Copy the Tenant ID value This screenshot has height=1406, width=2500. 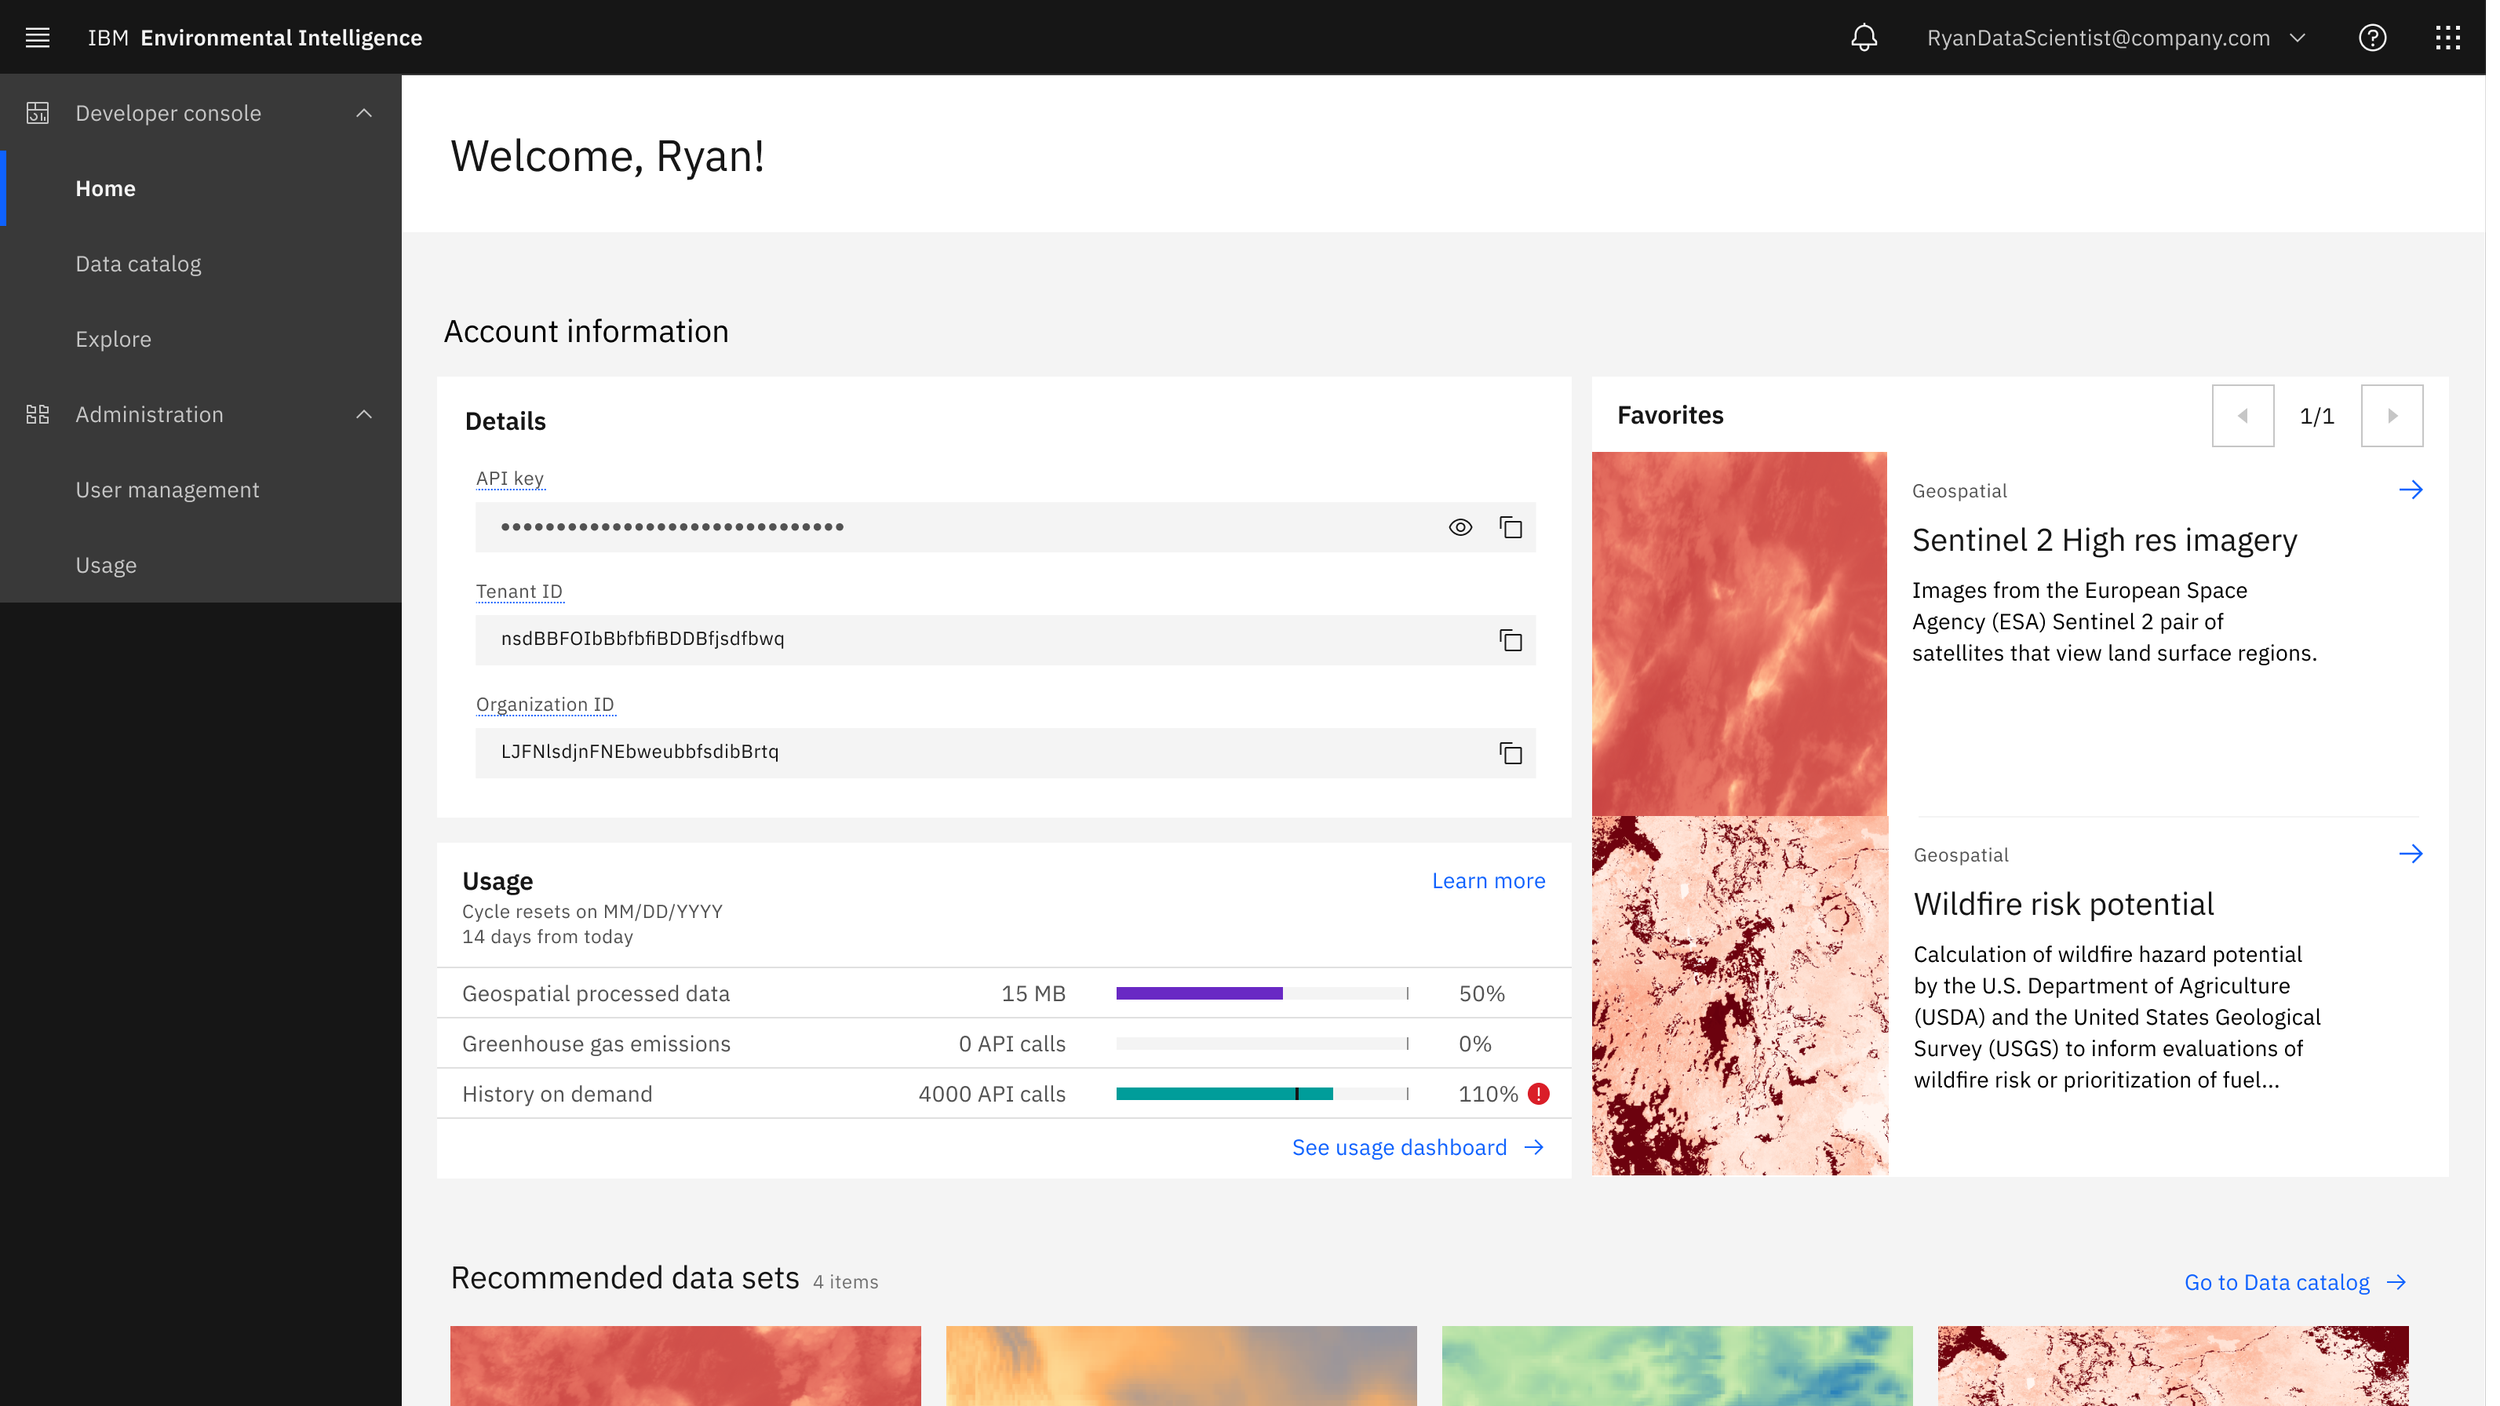pyautogui.click(x=1510, y=640)
